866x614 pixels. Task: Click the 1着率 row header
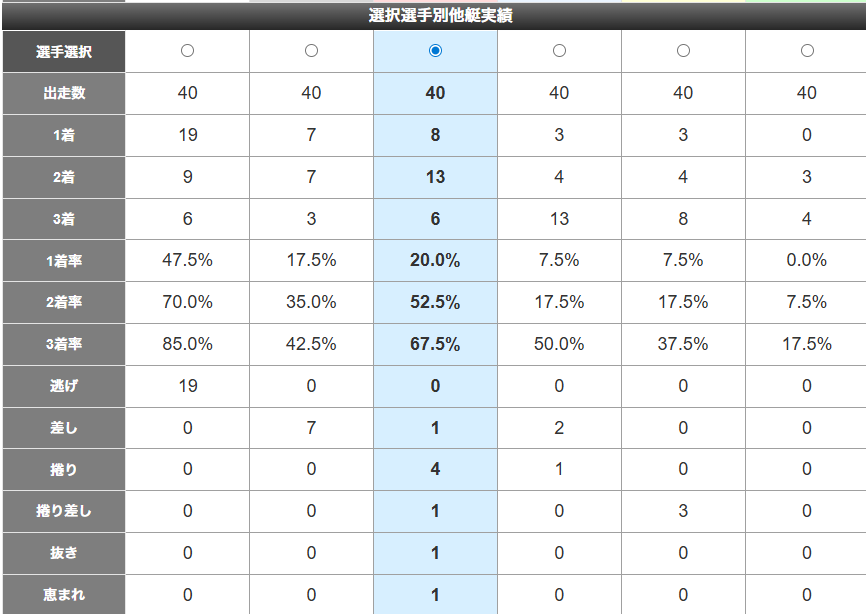(64, 261)
